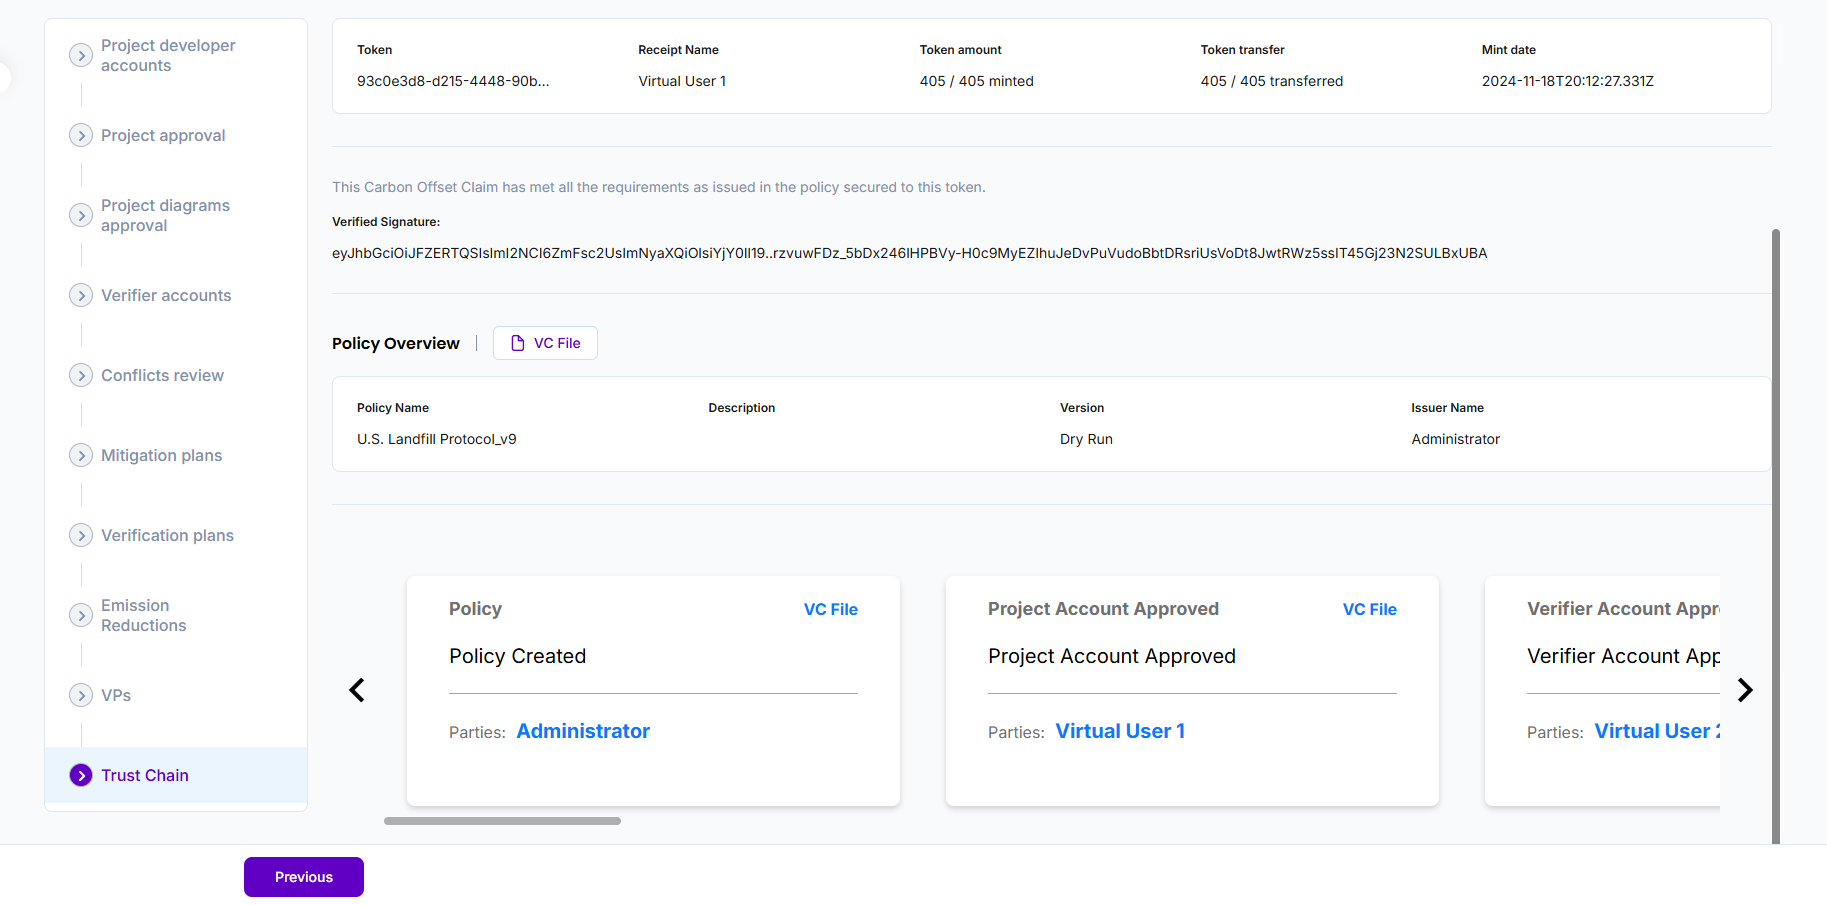Click the Administrator party link

(583, 731)
